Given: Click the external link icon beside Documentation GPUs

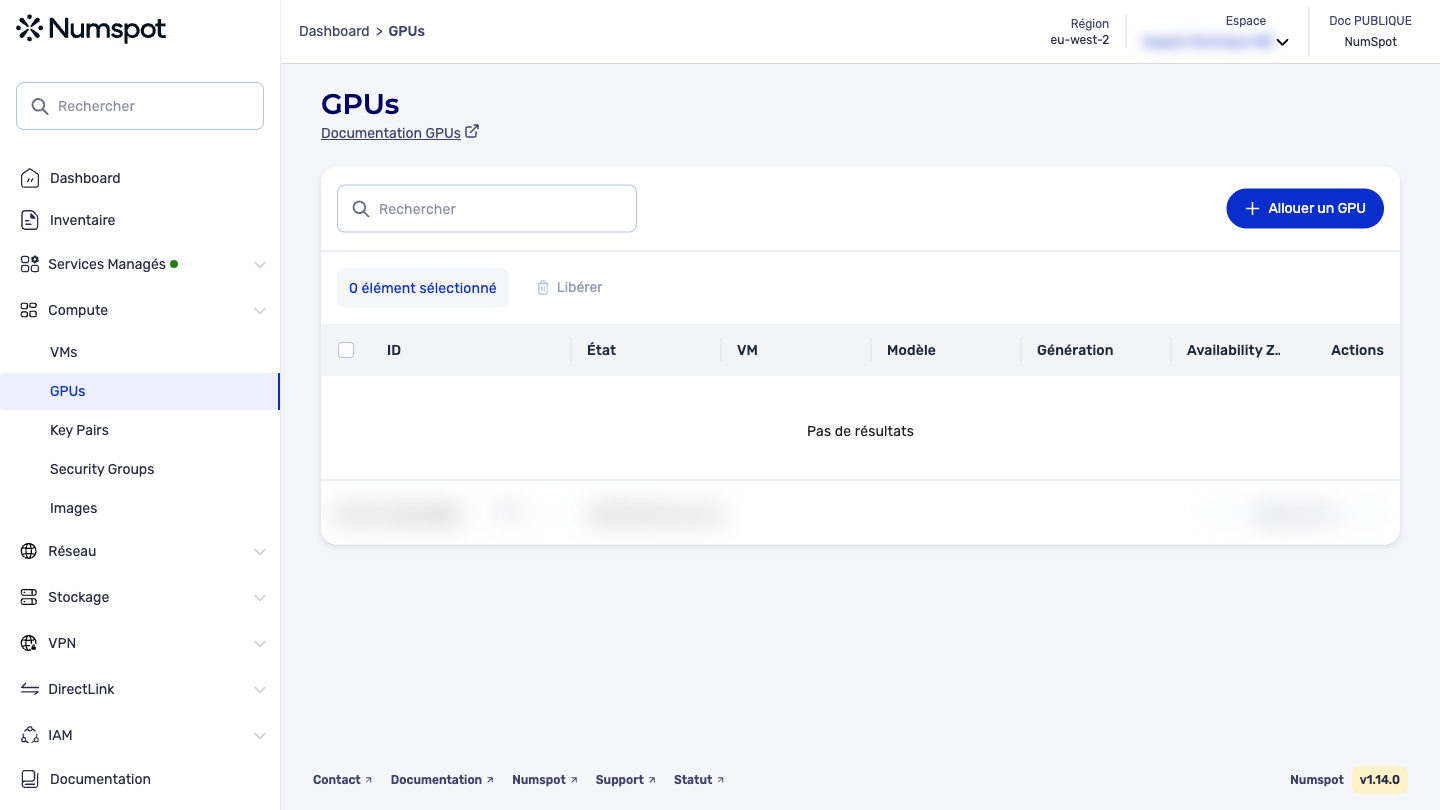Looking at the screenshot, I should (x=472, y=131).
